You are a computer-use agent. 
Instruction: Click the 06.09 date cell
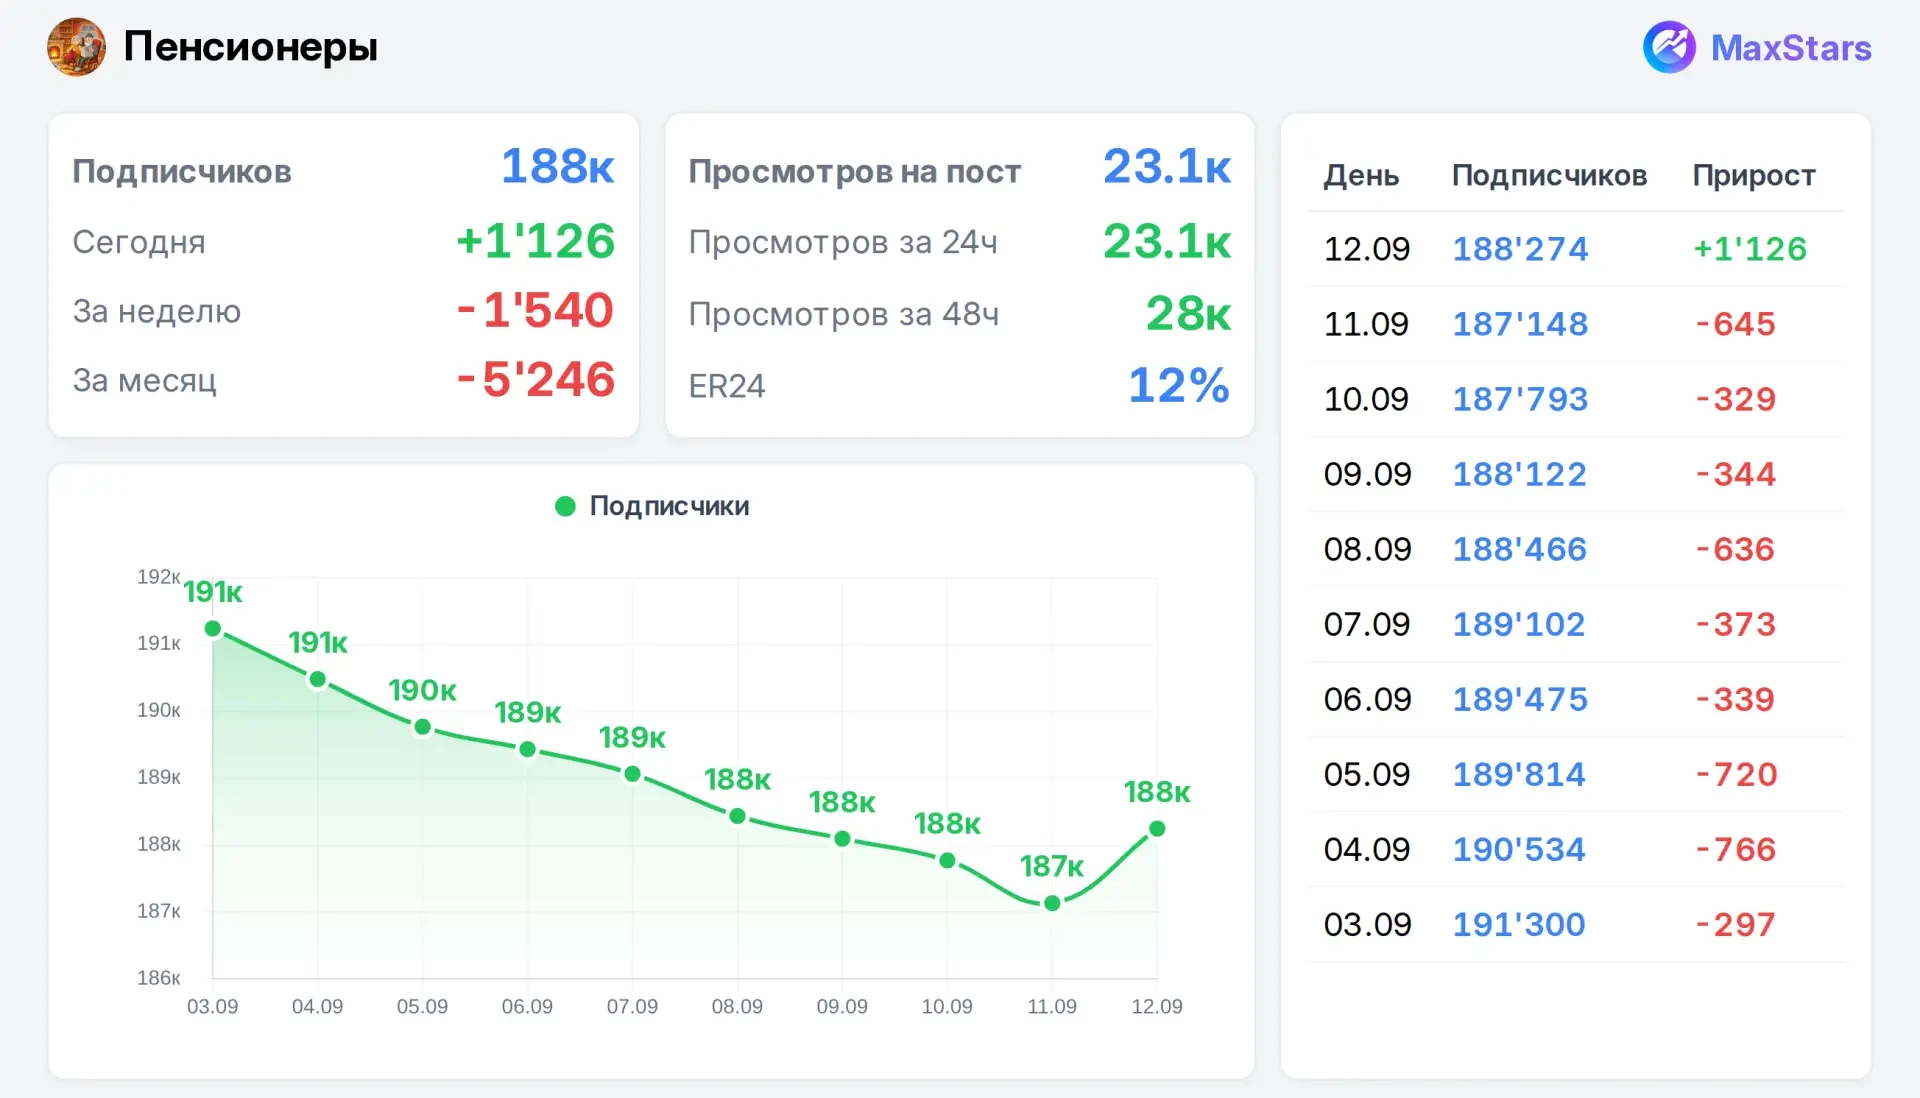[x=1367, y=699]
